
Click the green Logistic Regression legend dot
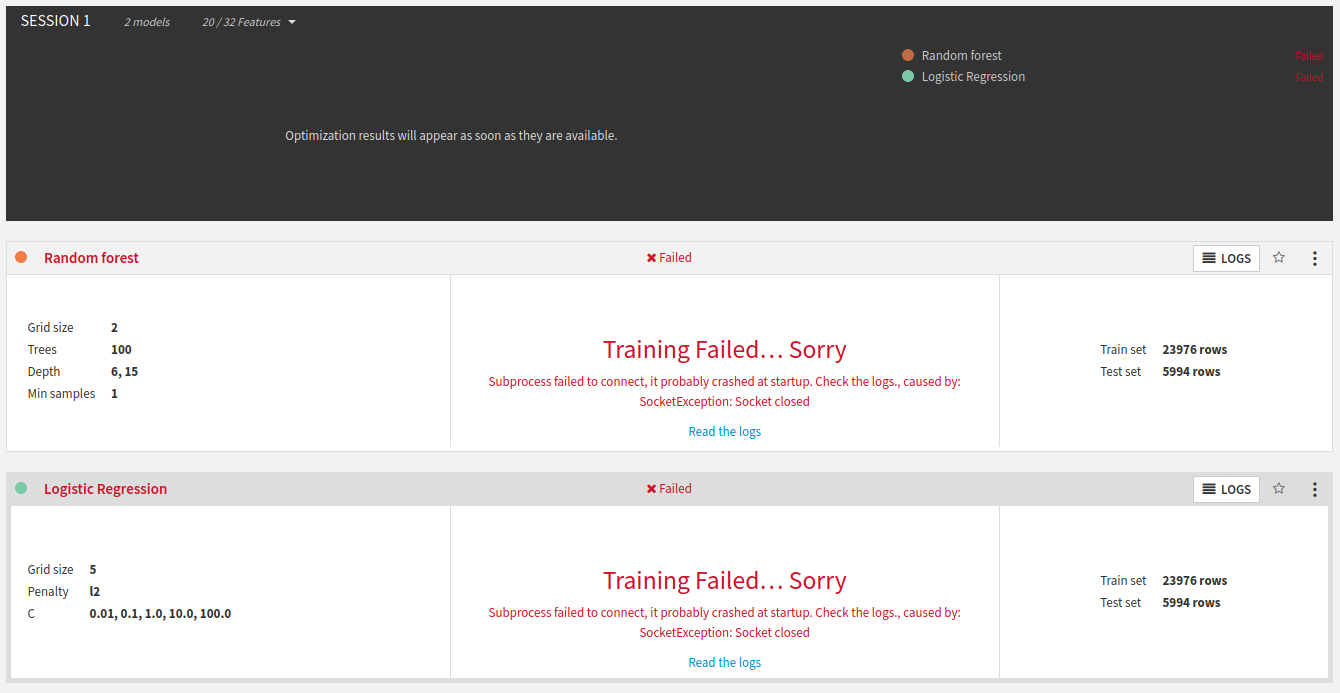908,77
